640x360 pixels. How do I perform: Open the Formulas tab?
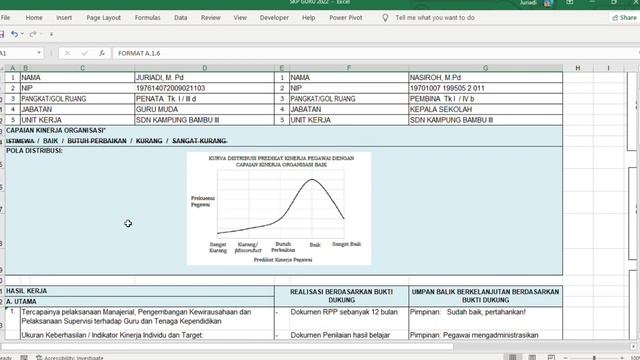(147, 18)
